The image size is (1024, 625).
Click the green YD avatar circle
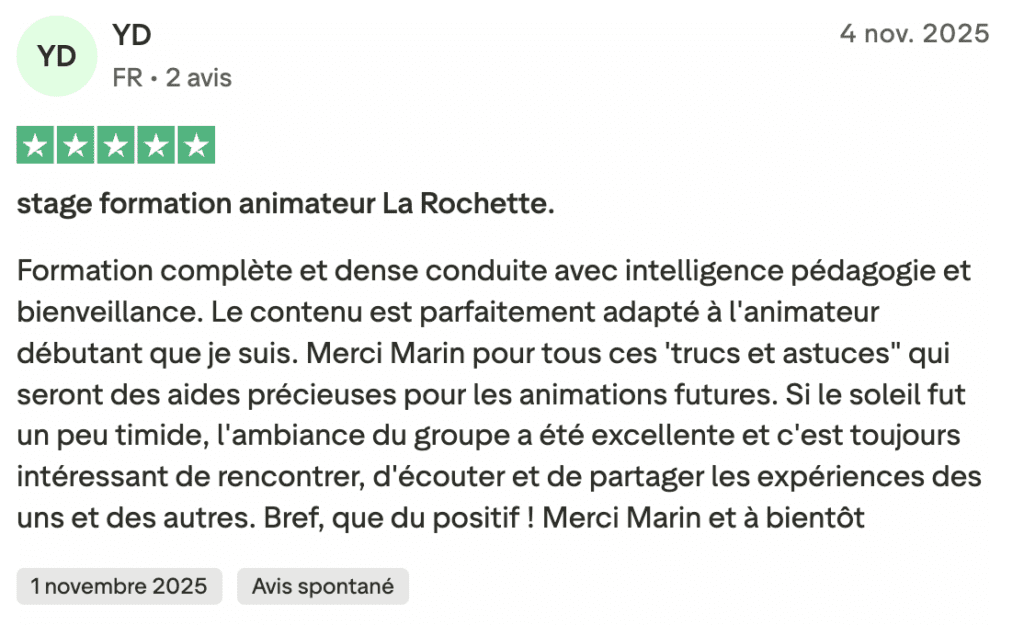click(57, 57)
